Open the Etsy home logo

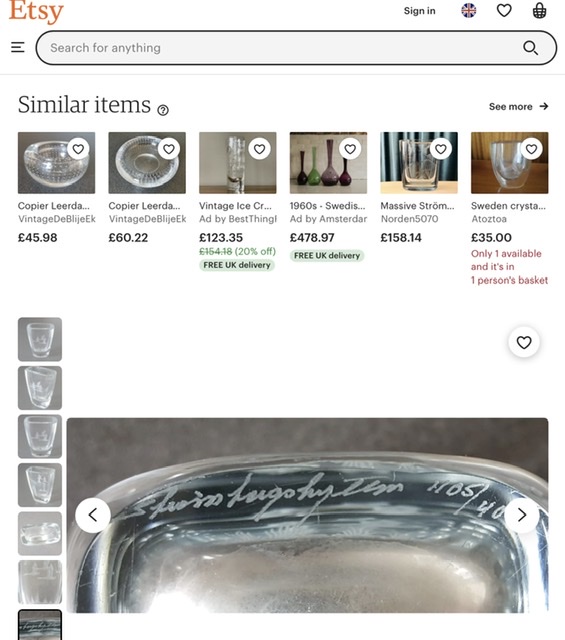36,11
